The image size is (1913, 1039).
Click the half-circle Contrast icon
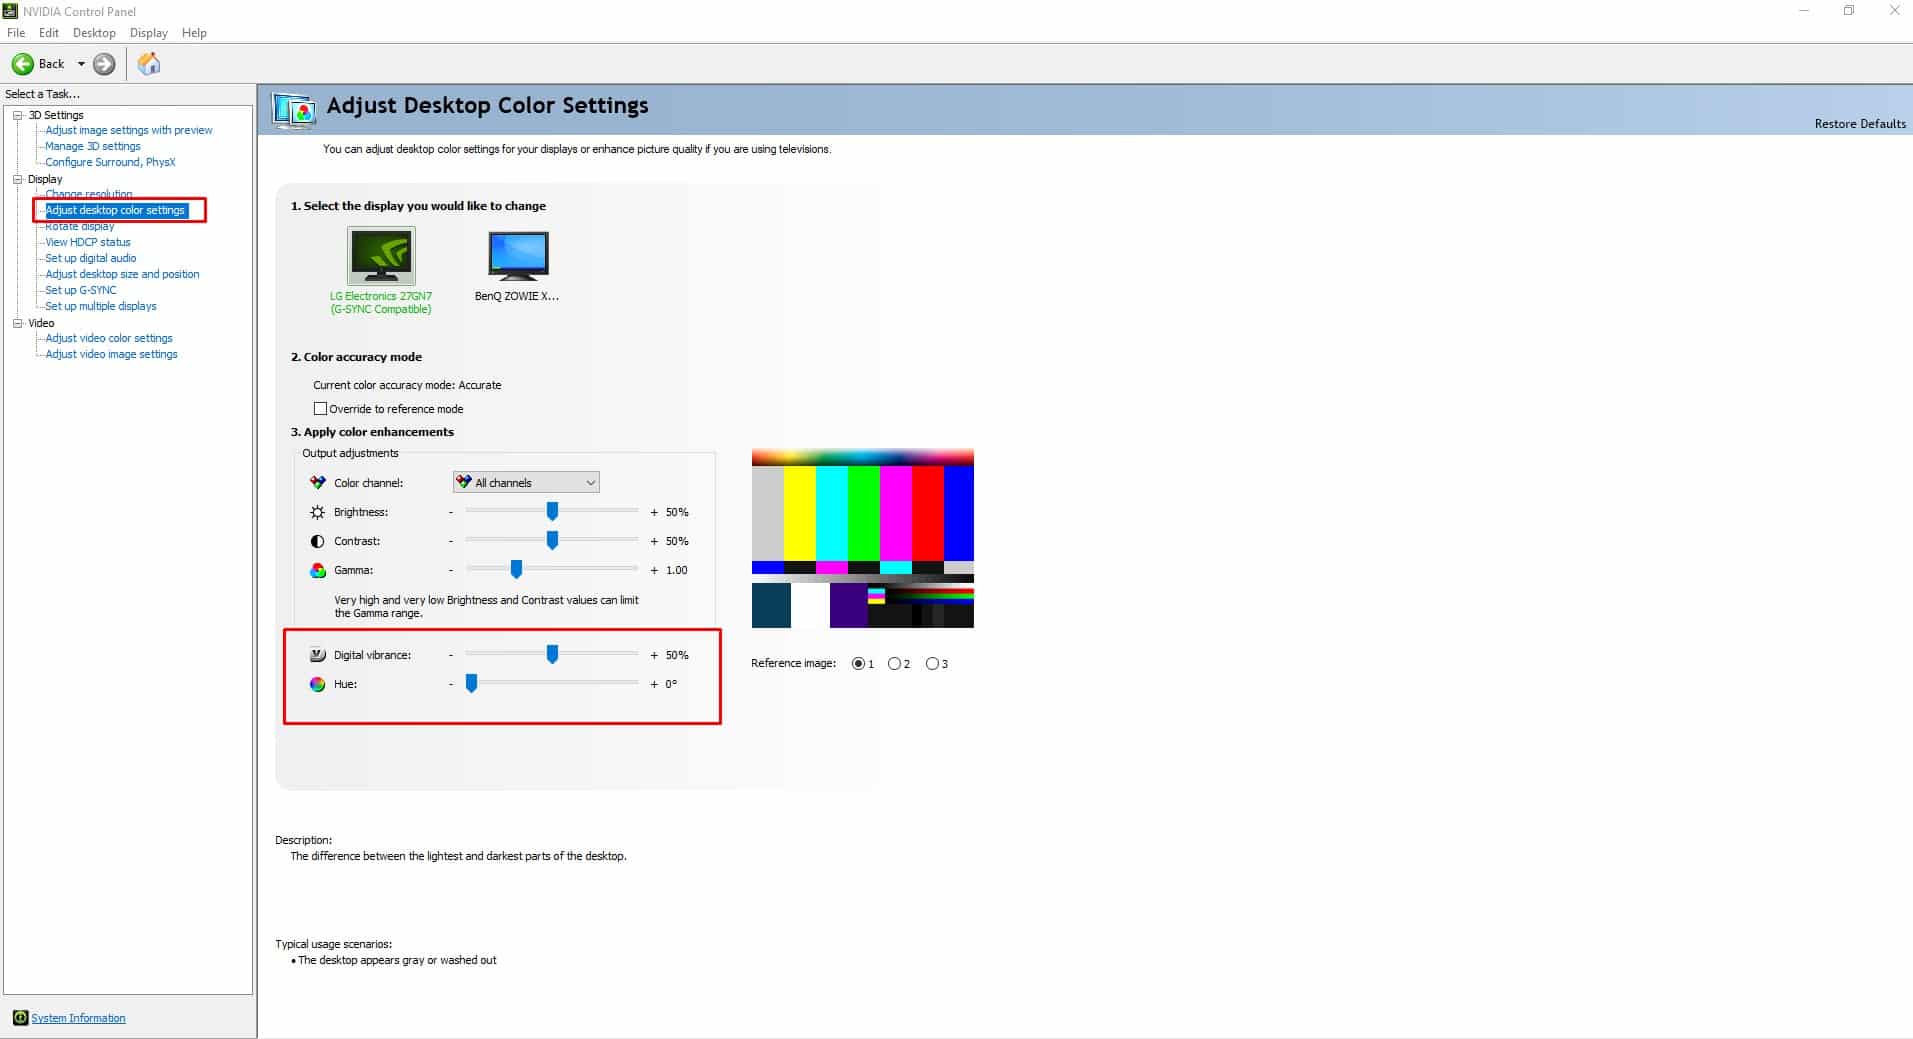(x=317, y=540)
